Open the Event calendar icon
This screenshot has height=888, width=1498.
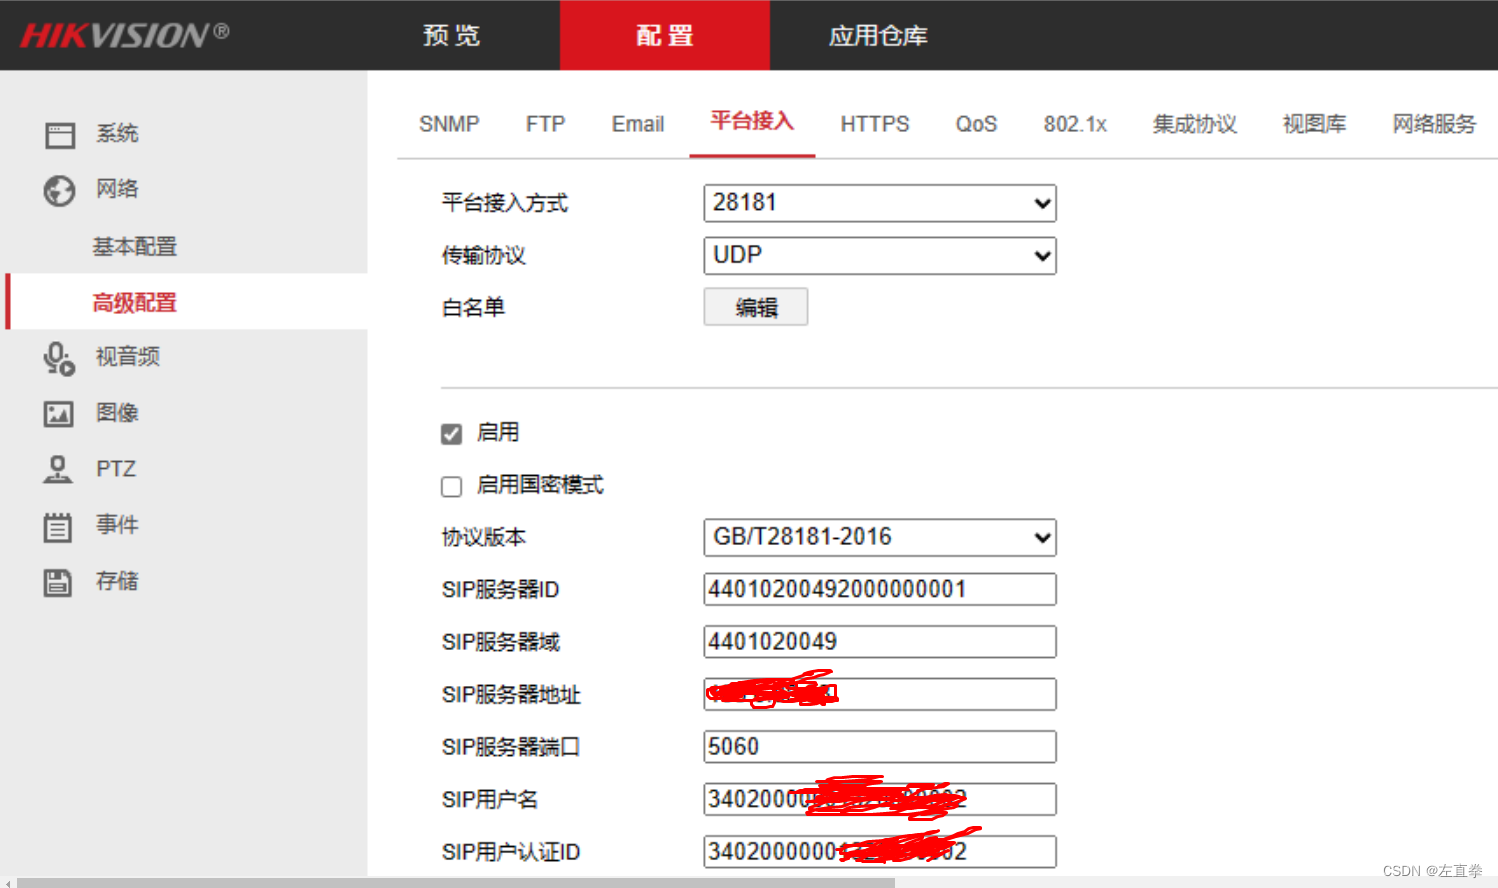coord(58,526)
